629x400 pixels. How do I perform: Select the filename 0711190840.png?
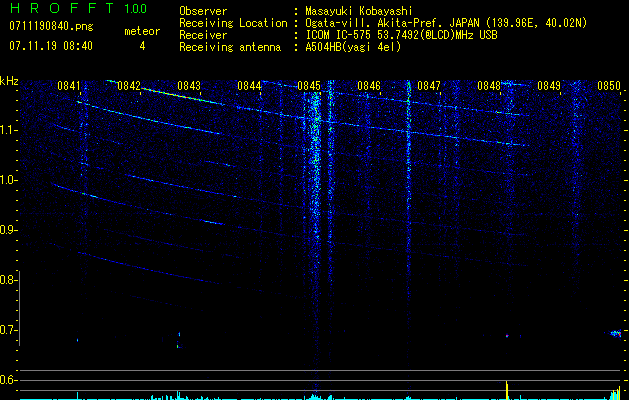point(51,27)
